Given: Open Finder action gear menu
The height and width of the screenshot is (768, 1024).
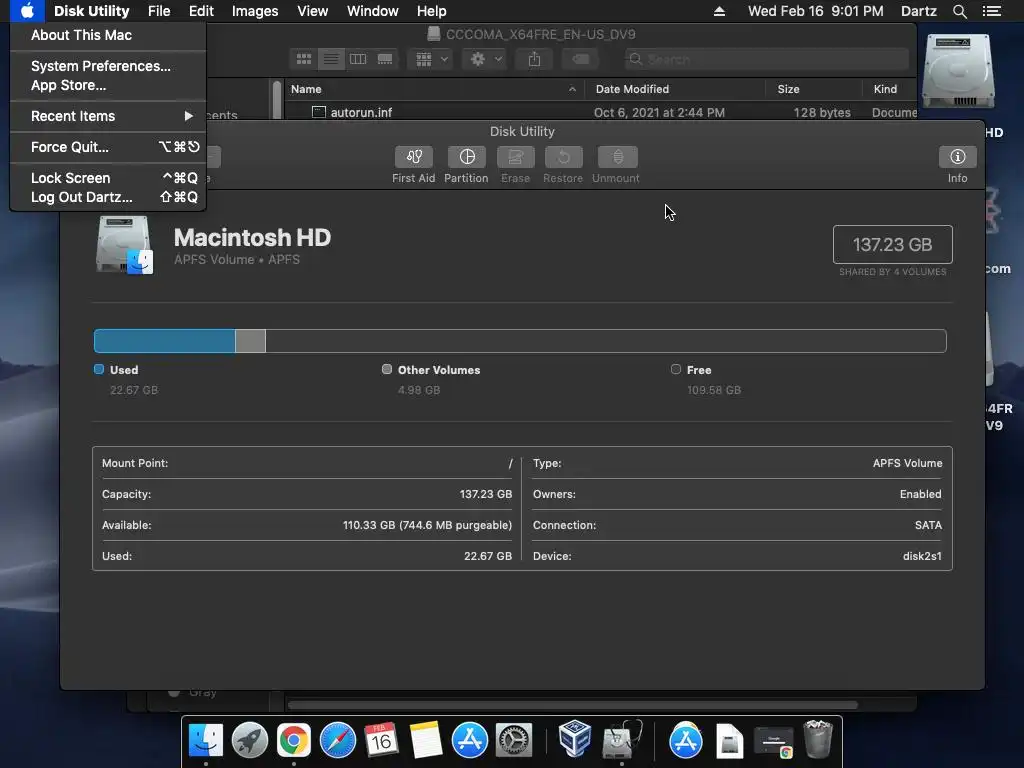Looking at the screenshot, I should point(485,59).
